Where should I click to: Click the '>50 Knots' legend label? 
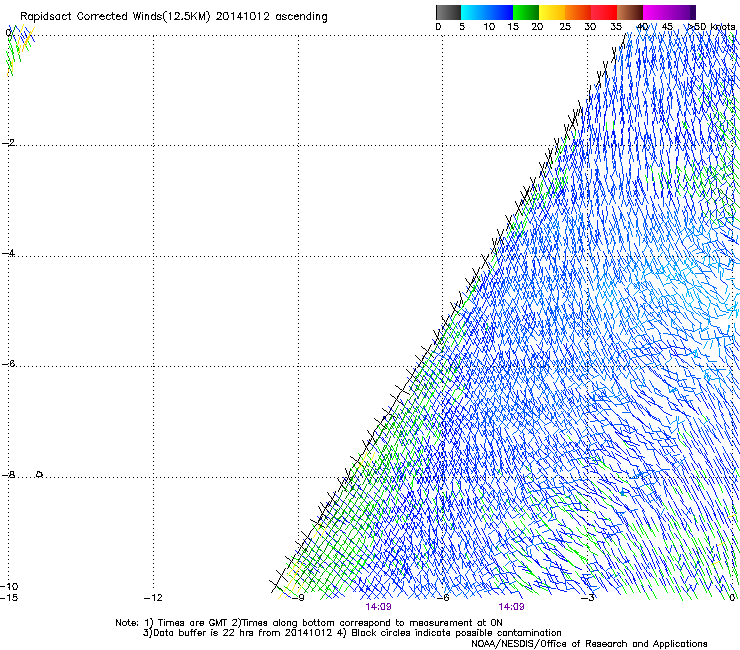click(712, 27)
